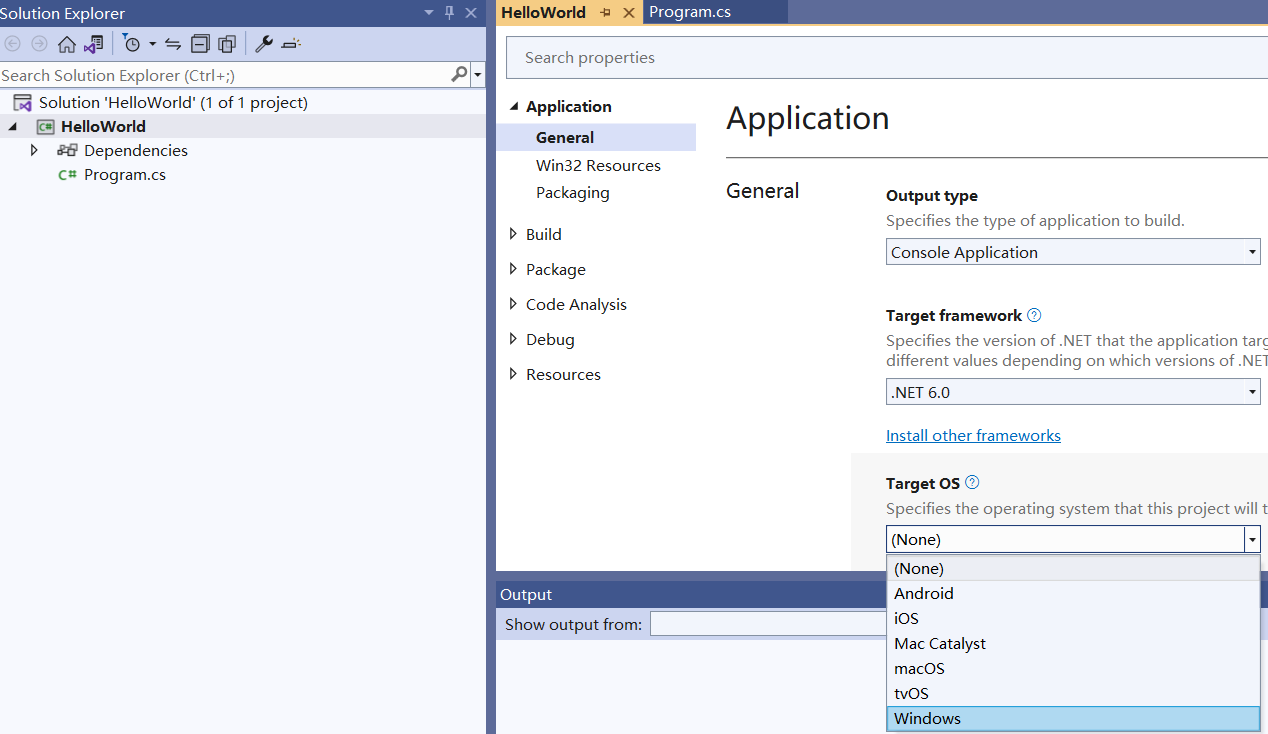Click the Dependencies icon in the tree
Image resolution: width=1268 pixels, height=734 pixels.
pyautogui.click(x=67, y=150)
